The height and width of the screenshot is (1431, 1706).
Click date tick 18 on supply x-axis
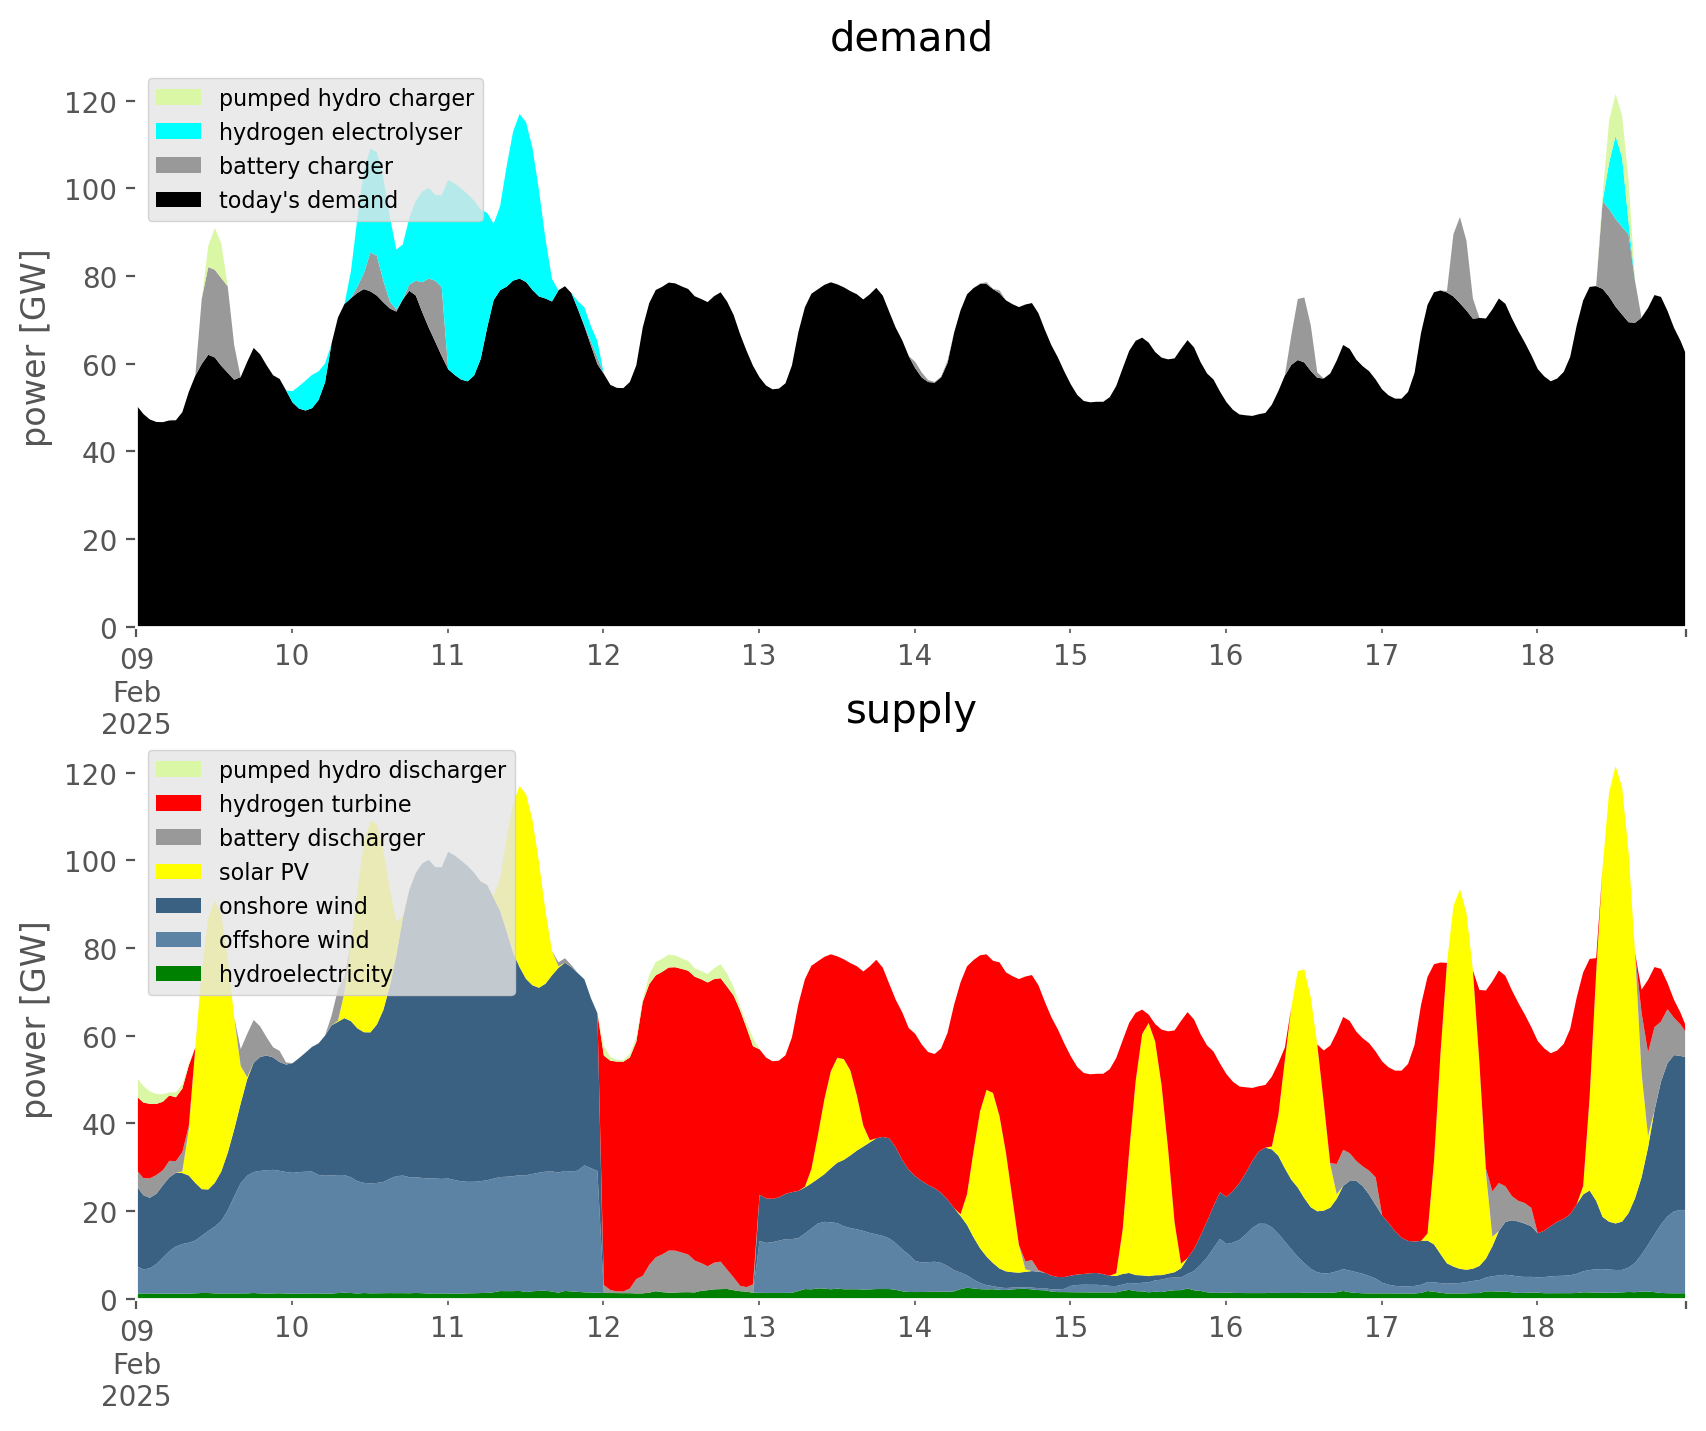tap(1537, 1328)
